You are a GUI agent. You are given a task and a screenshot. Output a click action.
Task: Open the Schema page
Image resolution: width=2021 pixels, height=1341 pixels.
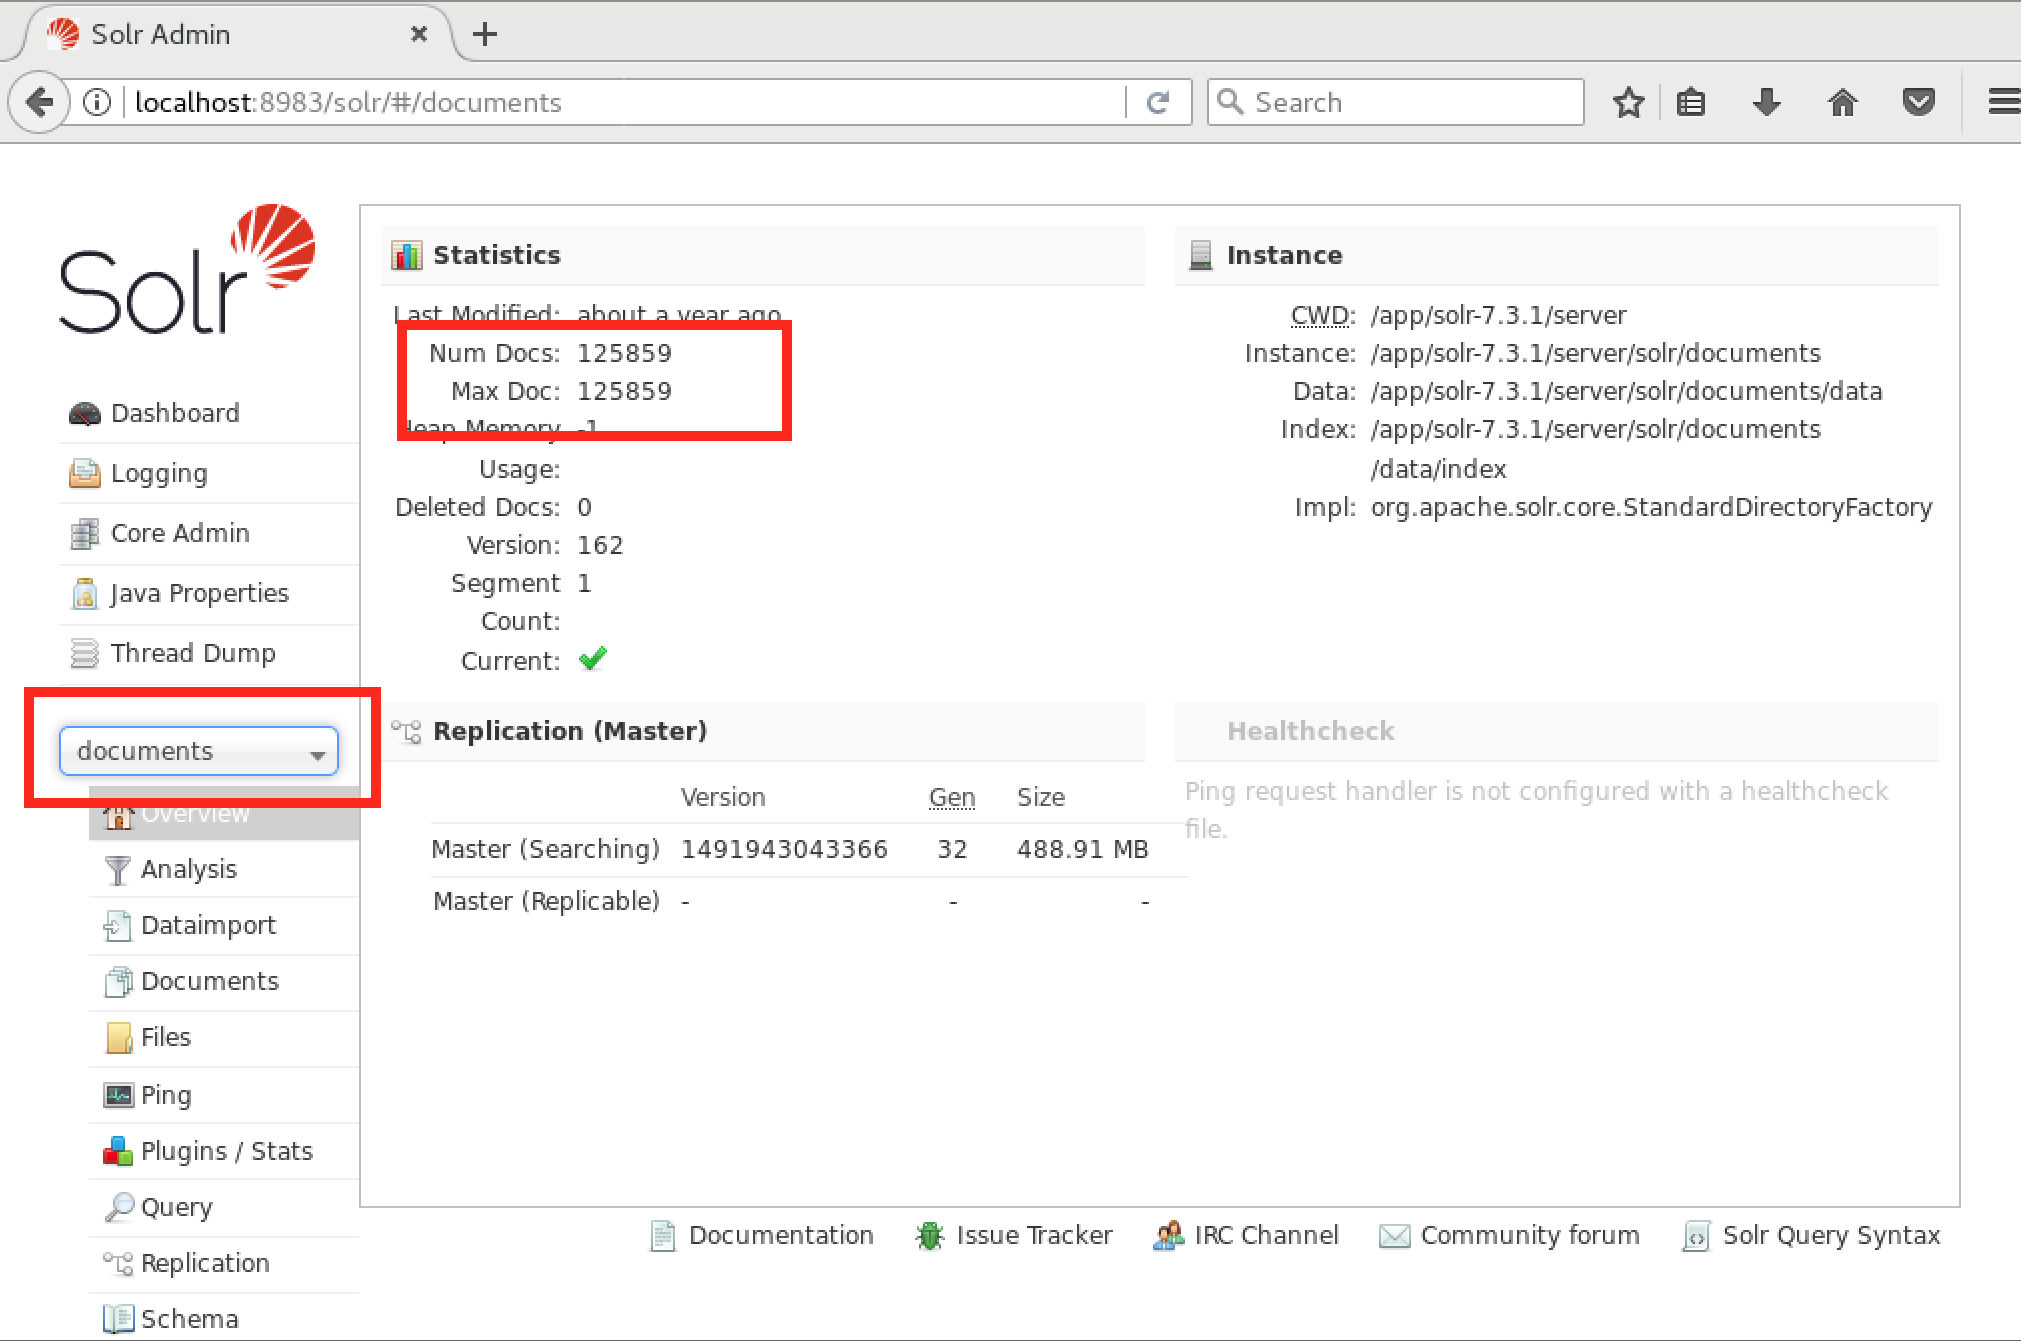(x=190, y=1319)
